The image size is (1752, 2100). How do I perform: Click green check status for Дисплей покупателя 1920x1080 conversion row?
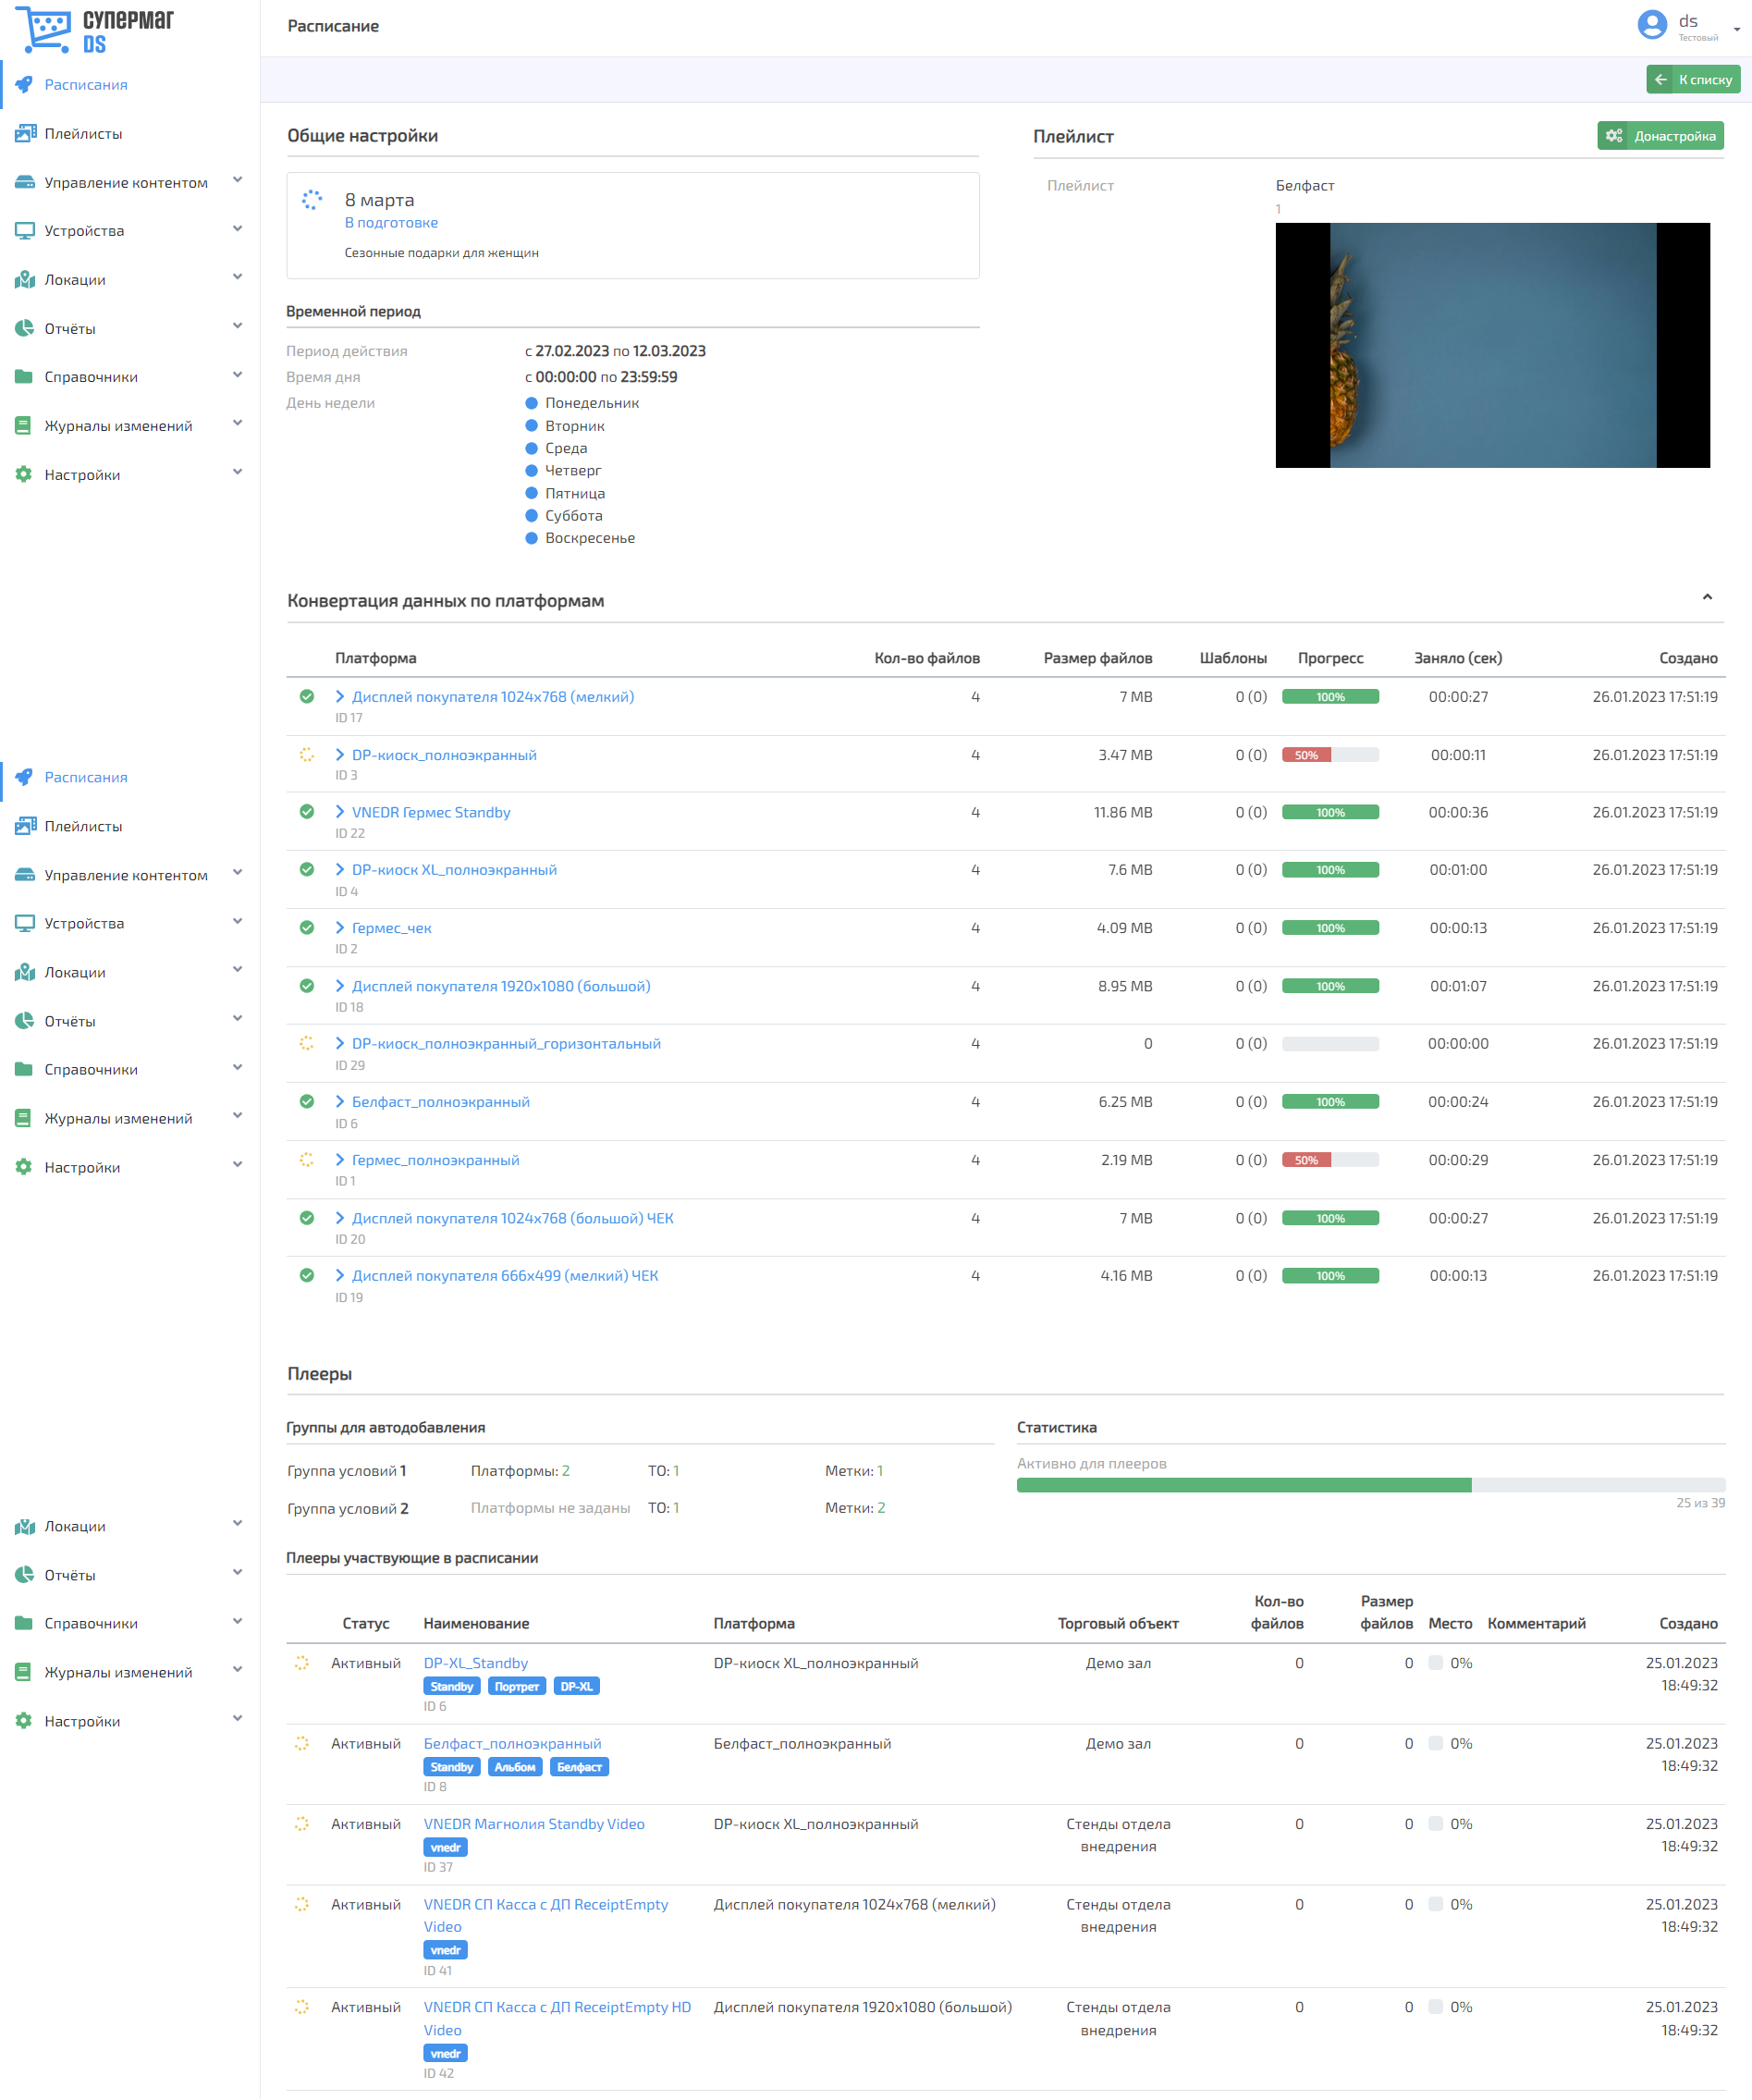307,986
